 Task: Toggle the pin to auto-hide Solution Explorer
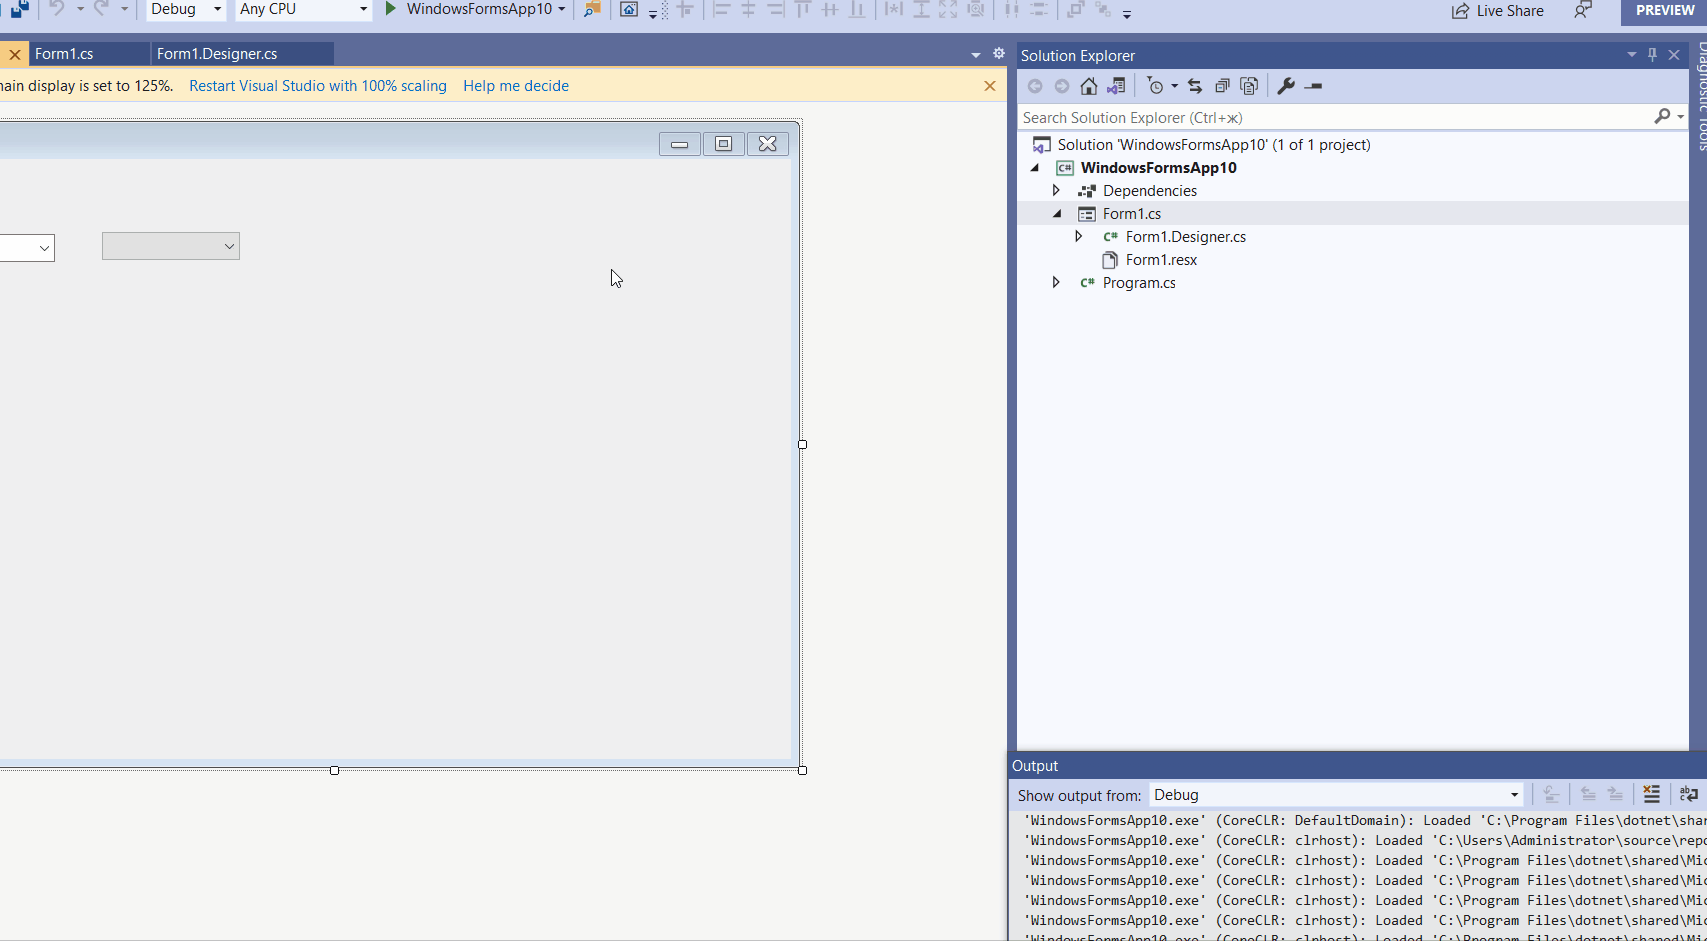pyautogui.click(x=1652, y=55)
